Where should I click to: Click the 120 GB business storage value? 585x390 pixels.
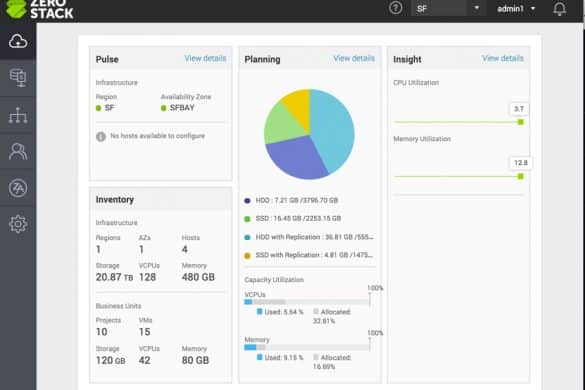tap(110, 361)
